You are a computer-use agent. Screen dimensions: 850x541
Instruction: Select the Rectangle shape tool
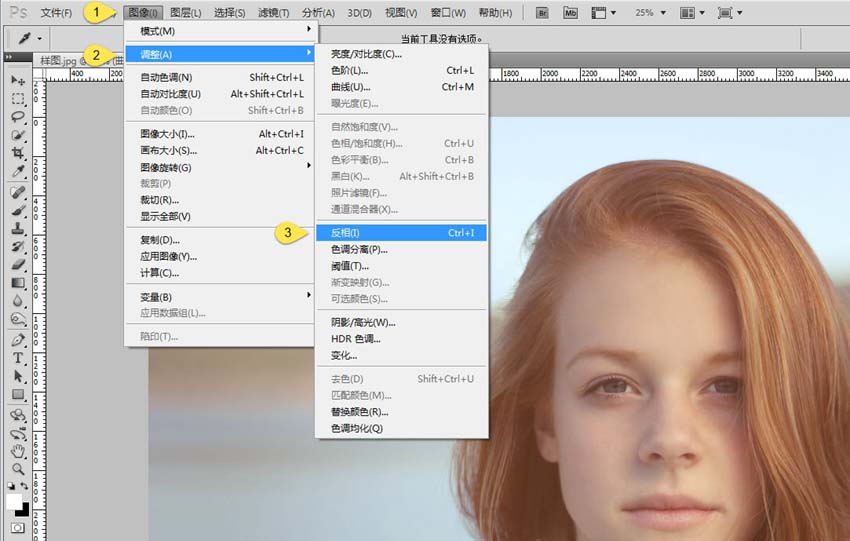(18, 395)
